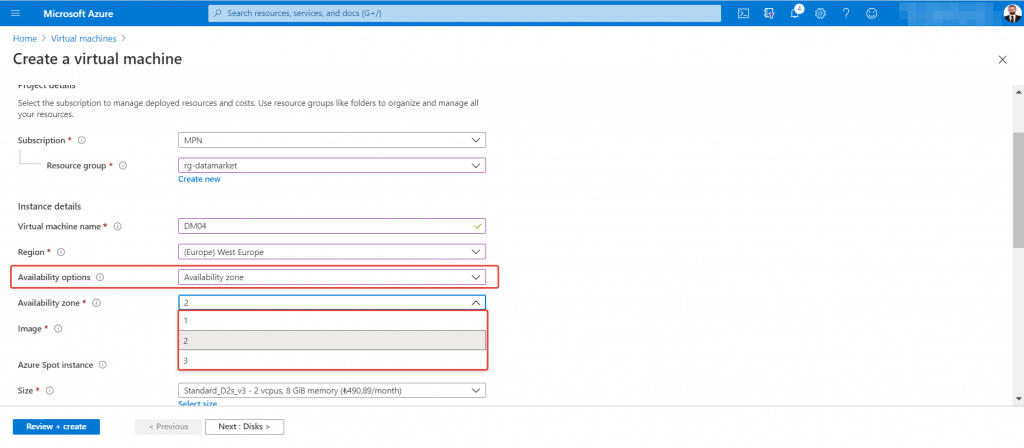This screenshot has height=448, width=1024.
Task: Show info tooltip for Region
Action: click(61, 252)
